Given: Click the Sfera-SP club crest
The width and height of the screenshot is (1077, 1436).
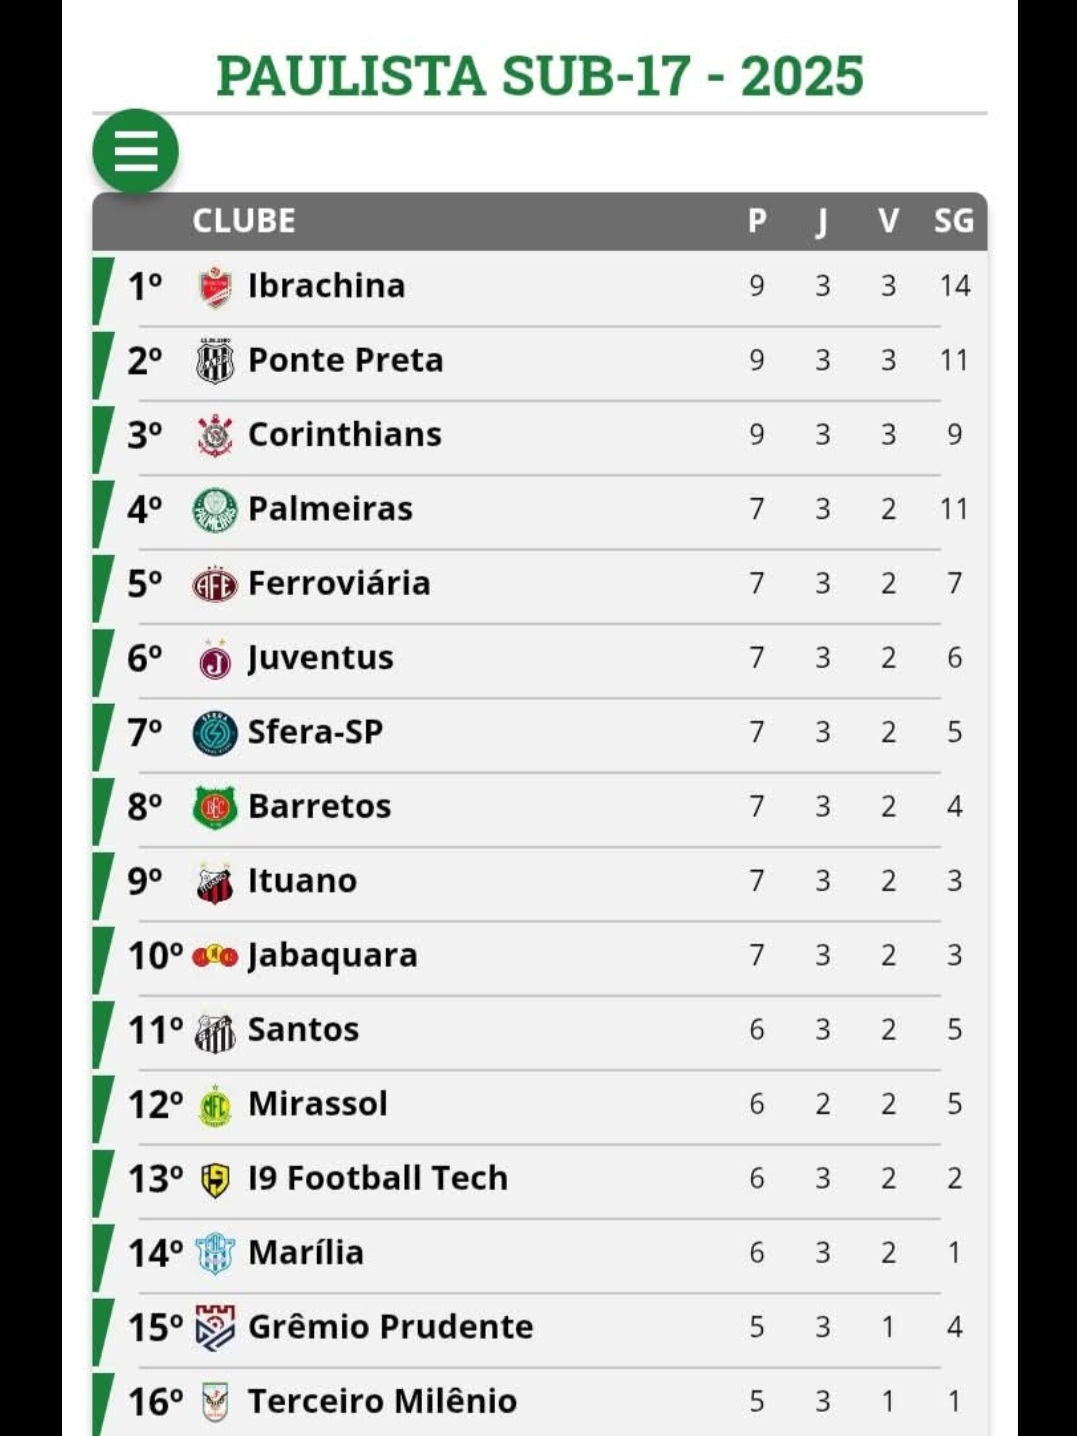Looking at the screenshot, I should [215, 733].
